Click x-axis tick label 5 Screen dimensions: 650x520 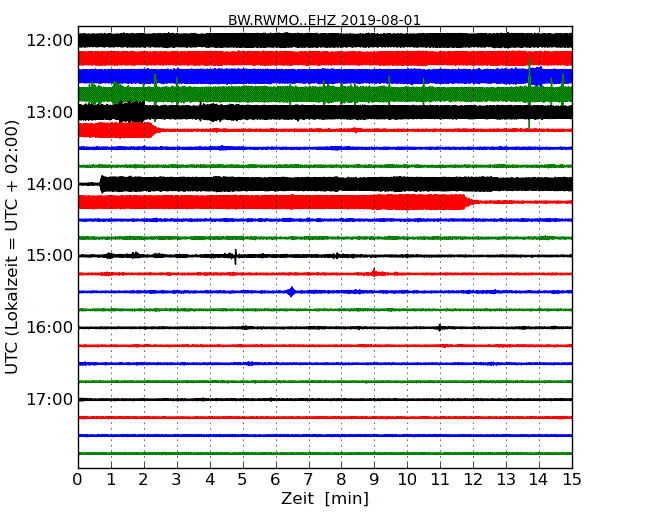(x=243, y=479)
